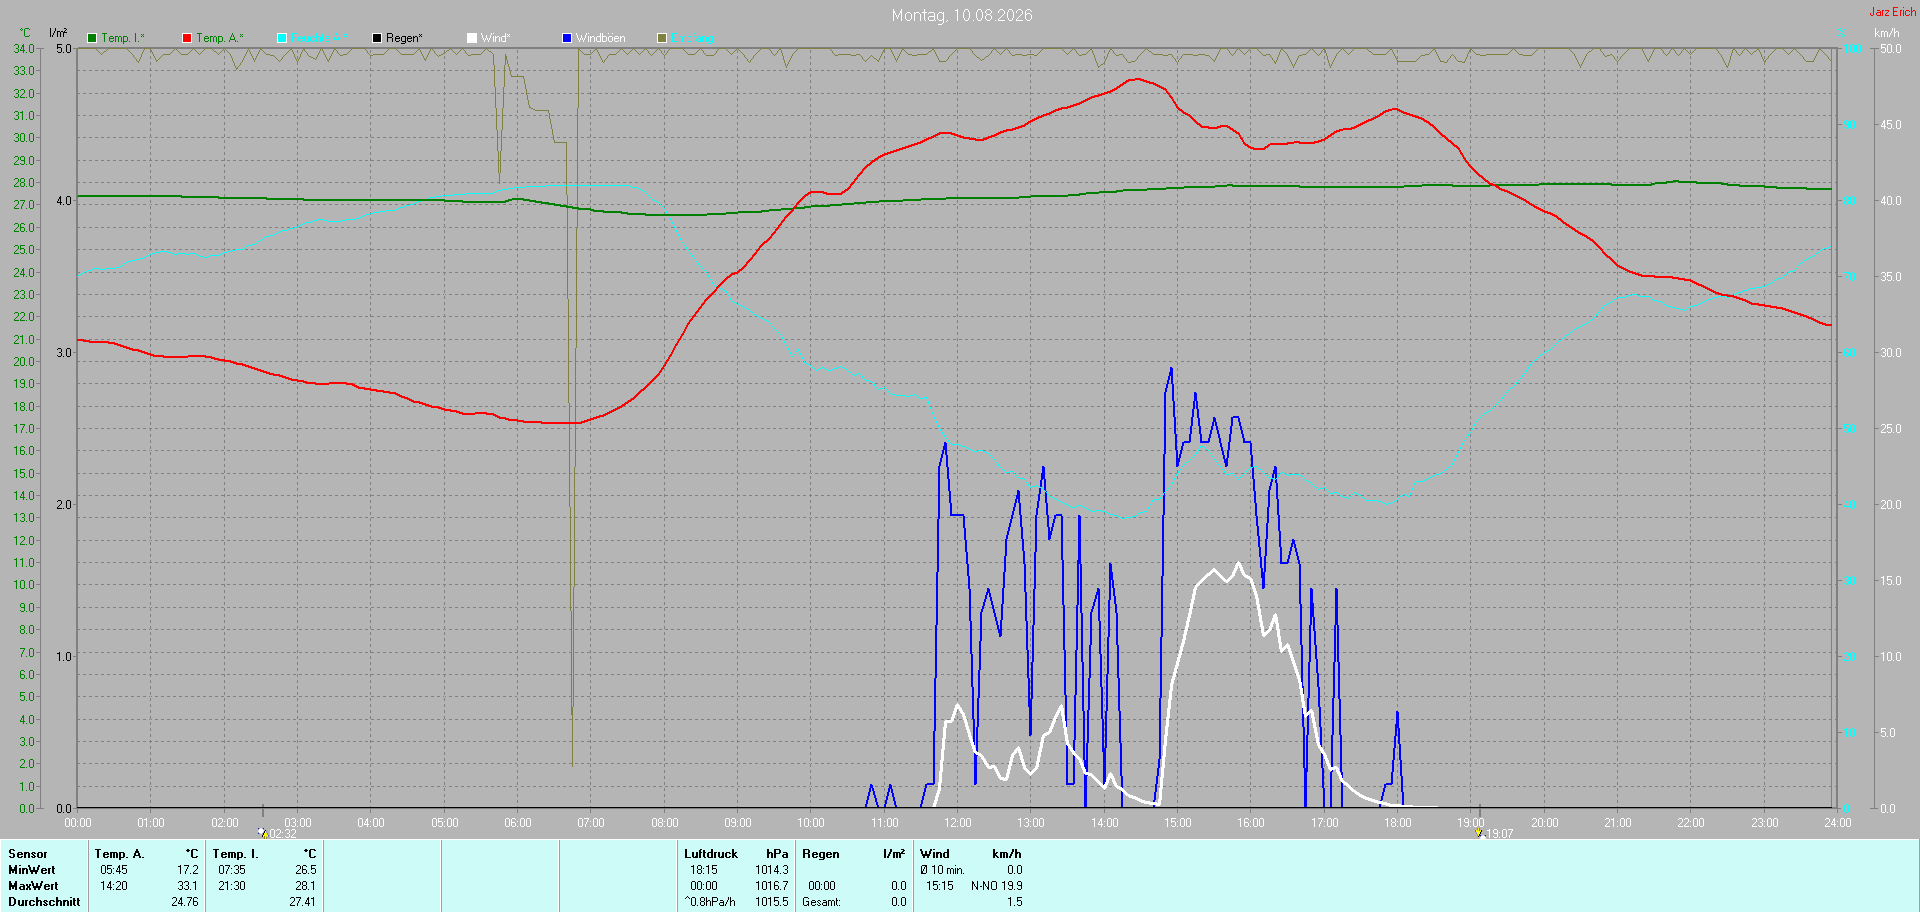This screenshot has width=1920, height=912.
Task: Click the black Regen legend swatch
Action: (377, 38)
